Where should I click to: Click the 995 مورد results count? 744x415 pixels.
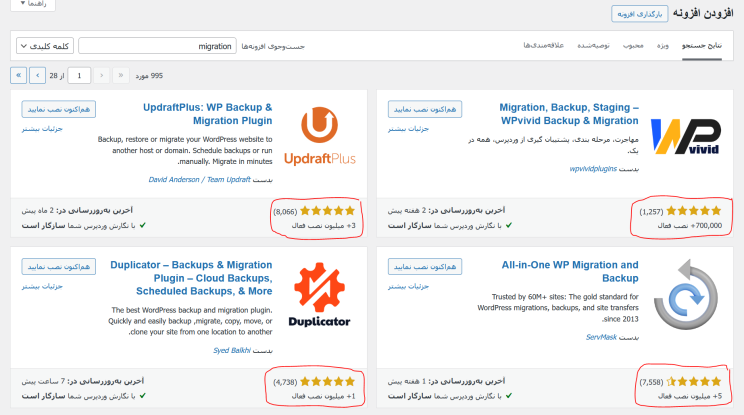point(149,75)
